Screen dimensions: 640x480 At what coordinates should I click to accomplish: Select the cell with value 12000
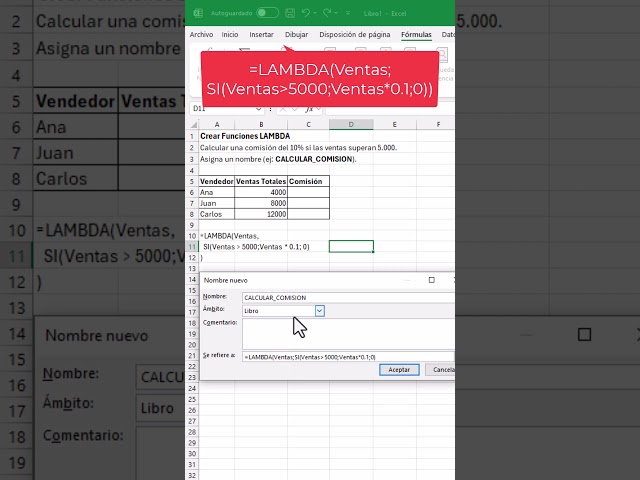(261, 214)
